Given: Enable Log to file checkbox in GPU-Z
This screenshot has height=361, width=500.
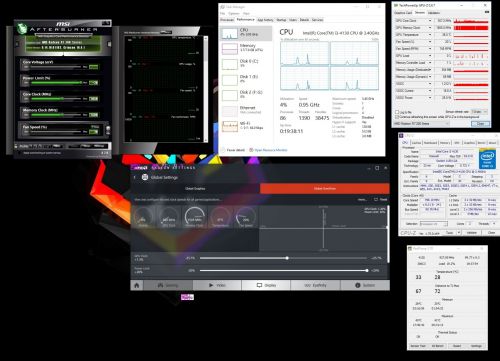Looking at the screenshot, I should pyautogui.click(x=397, y=112).
